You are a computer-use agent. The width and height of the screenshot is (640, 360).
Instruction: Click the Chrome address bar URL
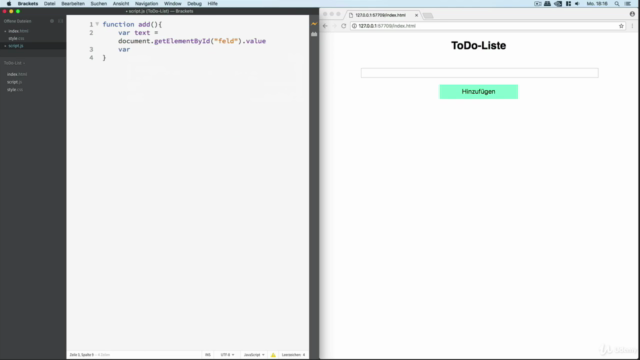coord(387,26)
